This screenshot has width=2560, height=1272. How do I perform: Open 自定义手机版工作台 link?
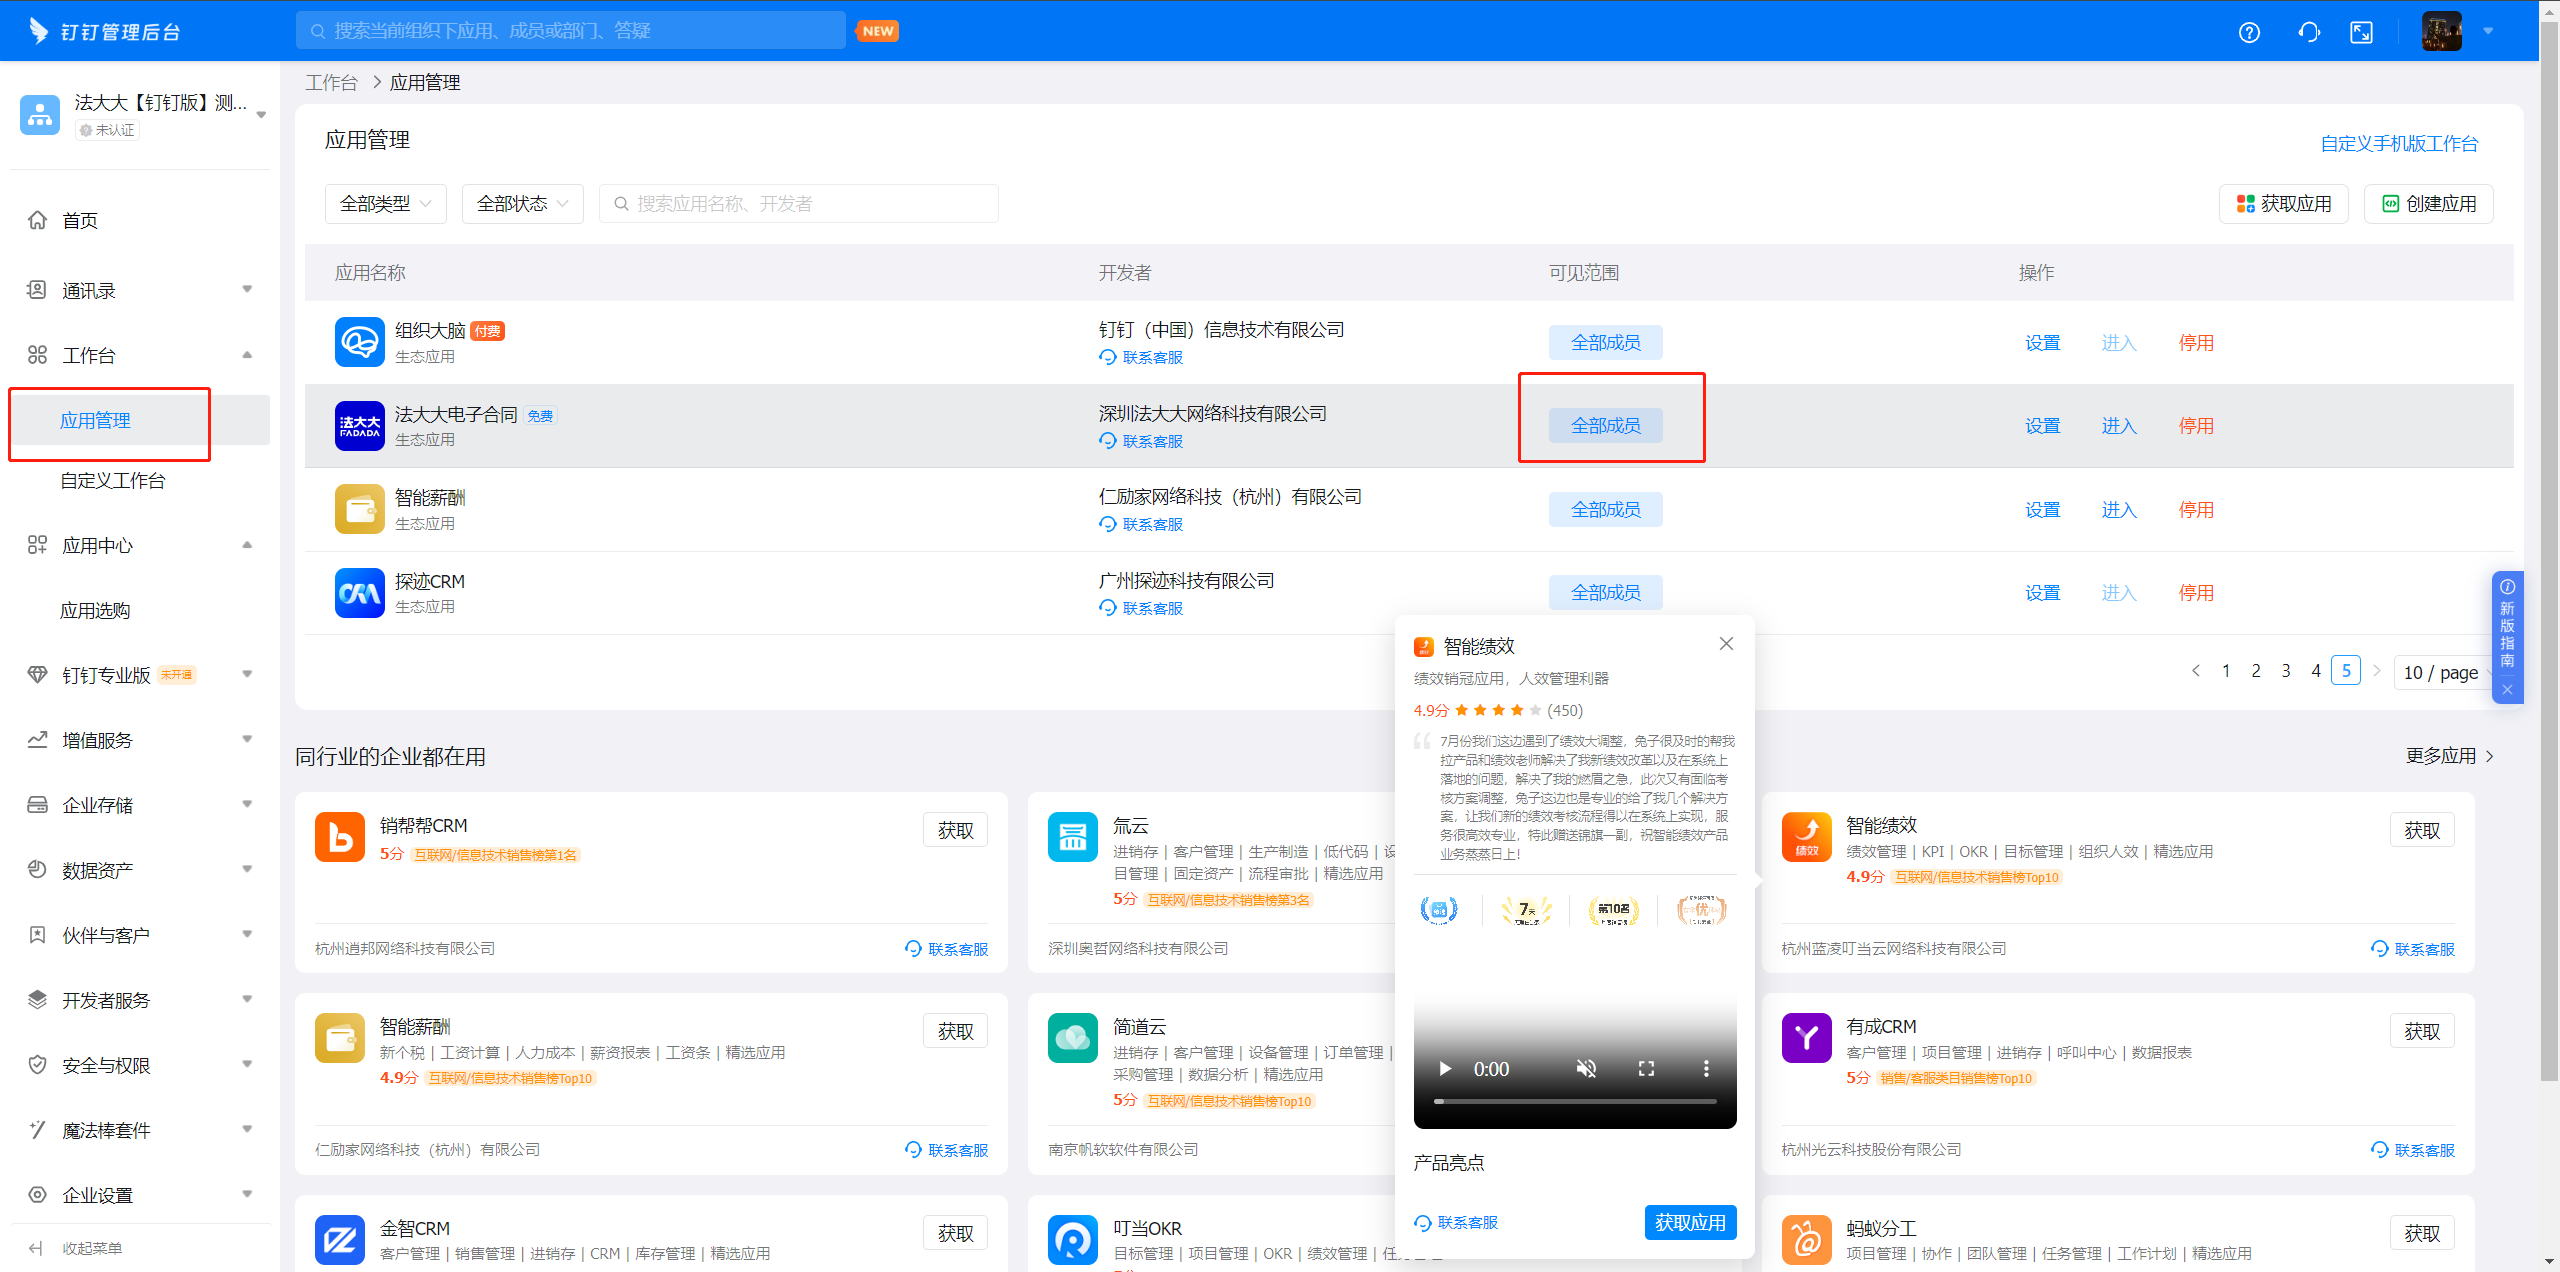click(2399, 144)
